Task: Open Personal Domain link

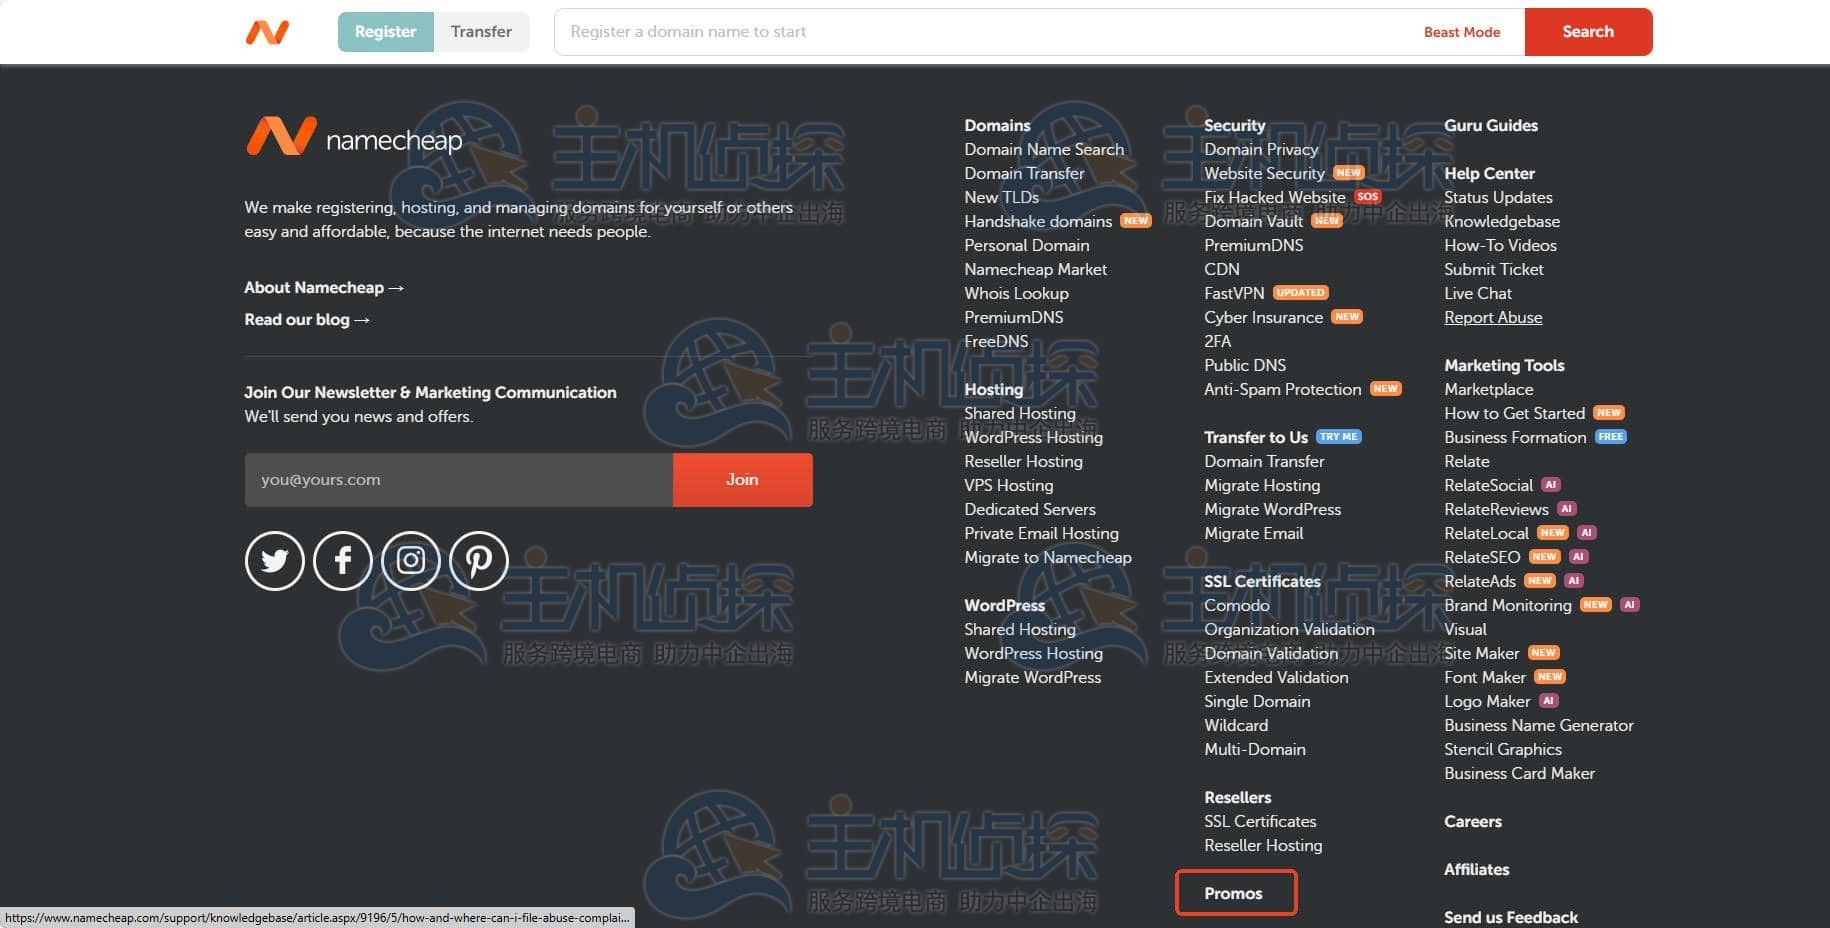Action: point(1027,246)
